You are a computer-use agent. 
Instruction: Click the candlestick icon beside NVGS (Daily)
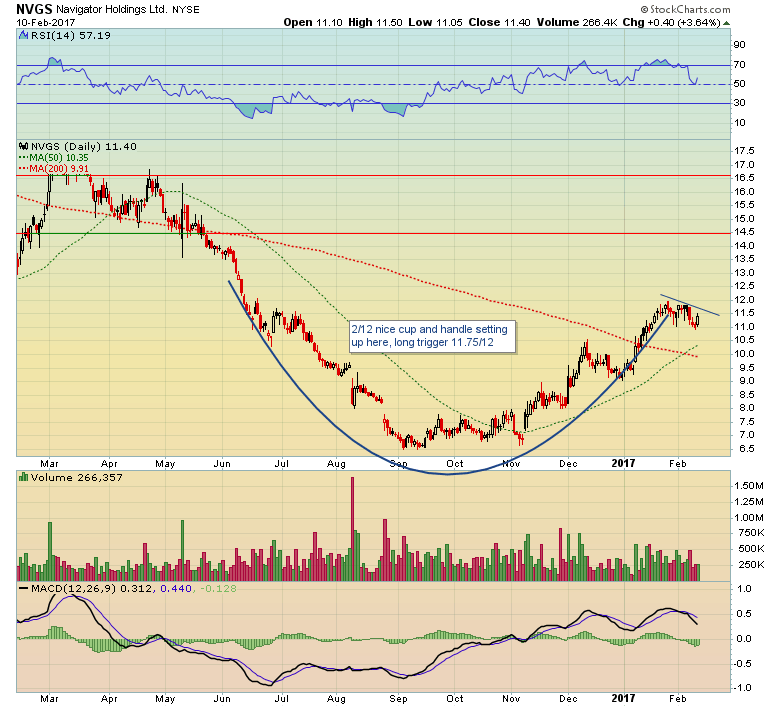coord(23,146)
